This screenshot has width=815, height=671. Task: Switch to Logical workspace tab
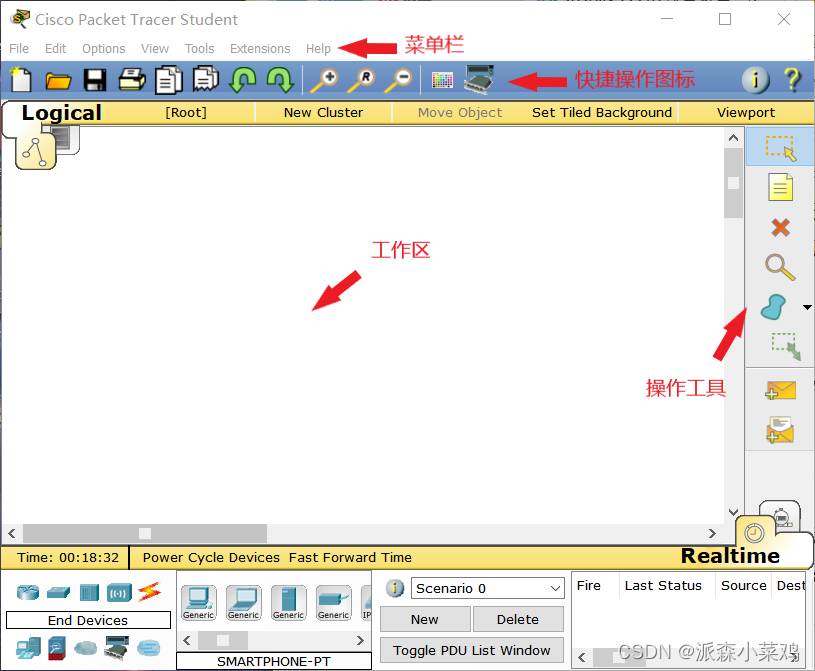click(61, 113)
